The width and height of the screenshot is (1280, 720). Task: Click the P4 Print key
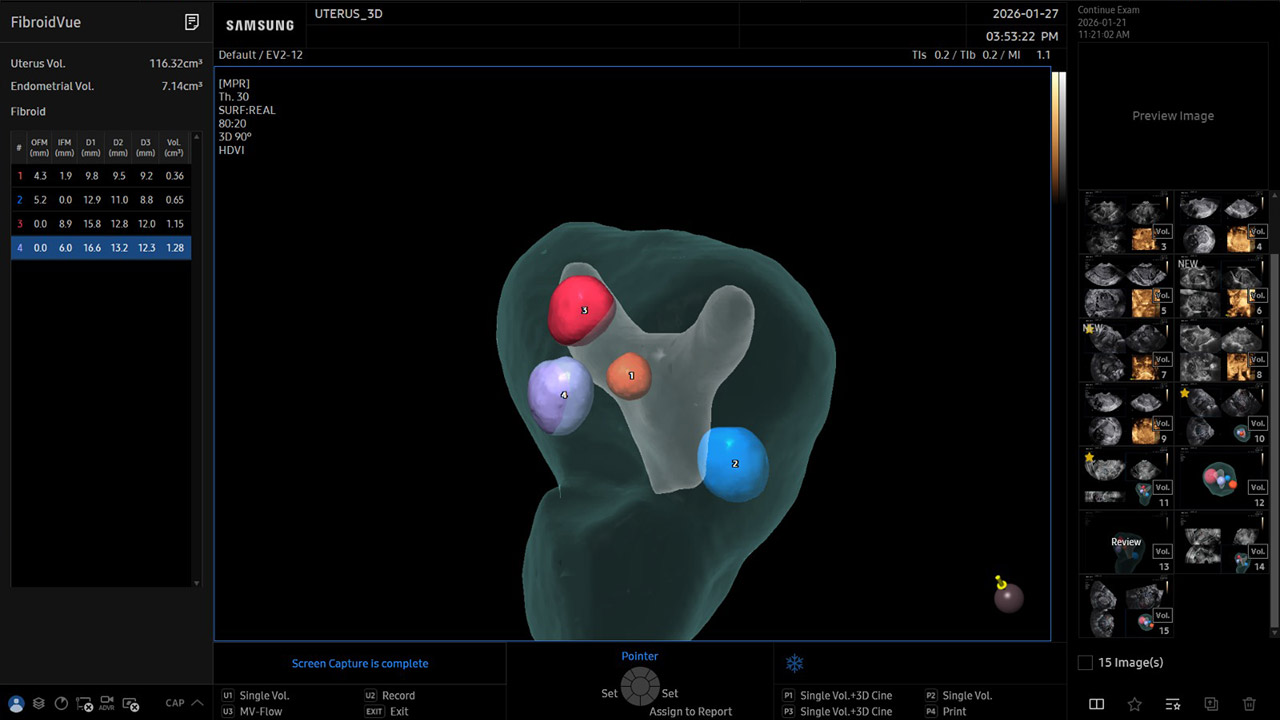point(946,711)
